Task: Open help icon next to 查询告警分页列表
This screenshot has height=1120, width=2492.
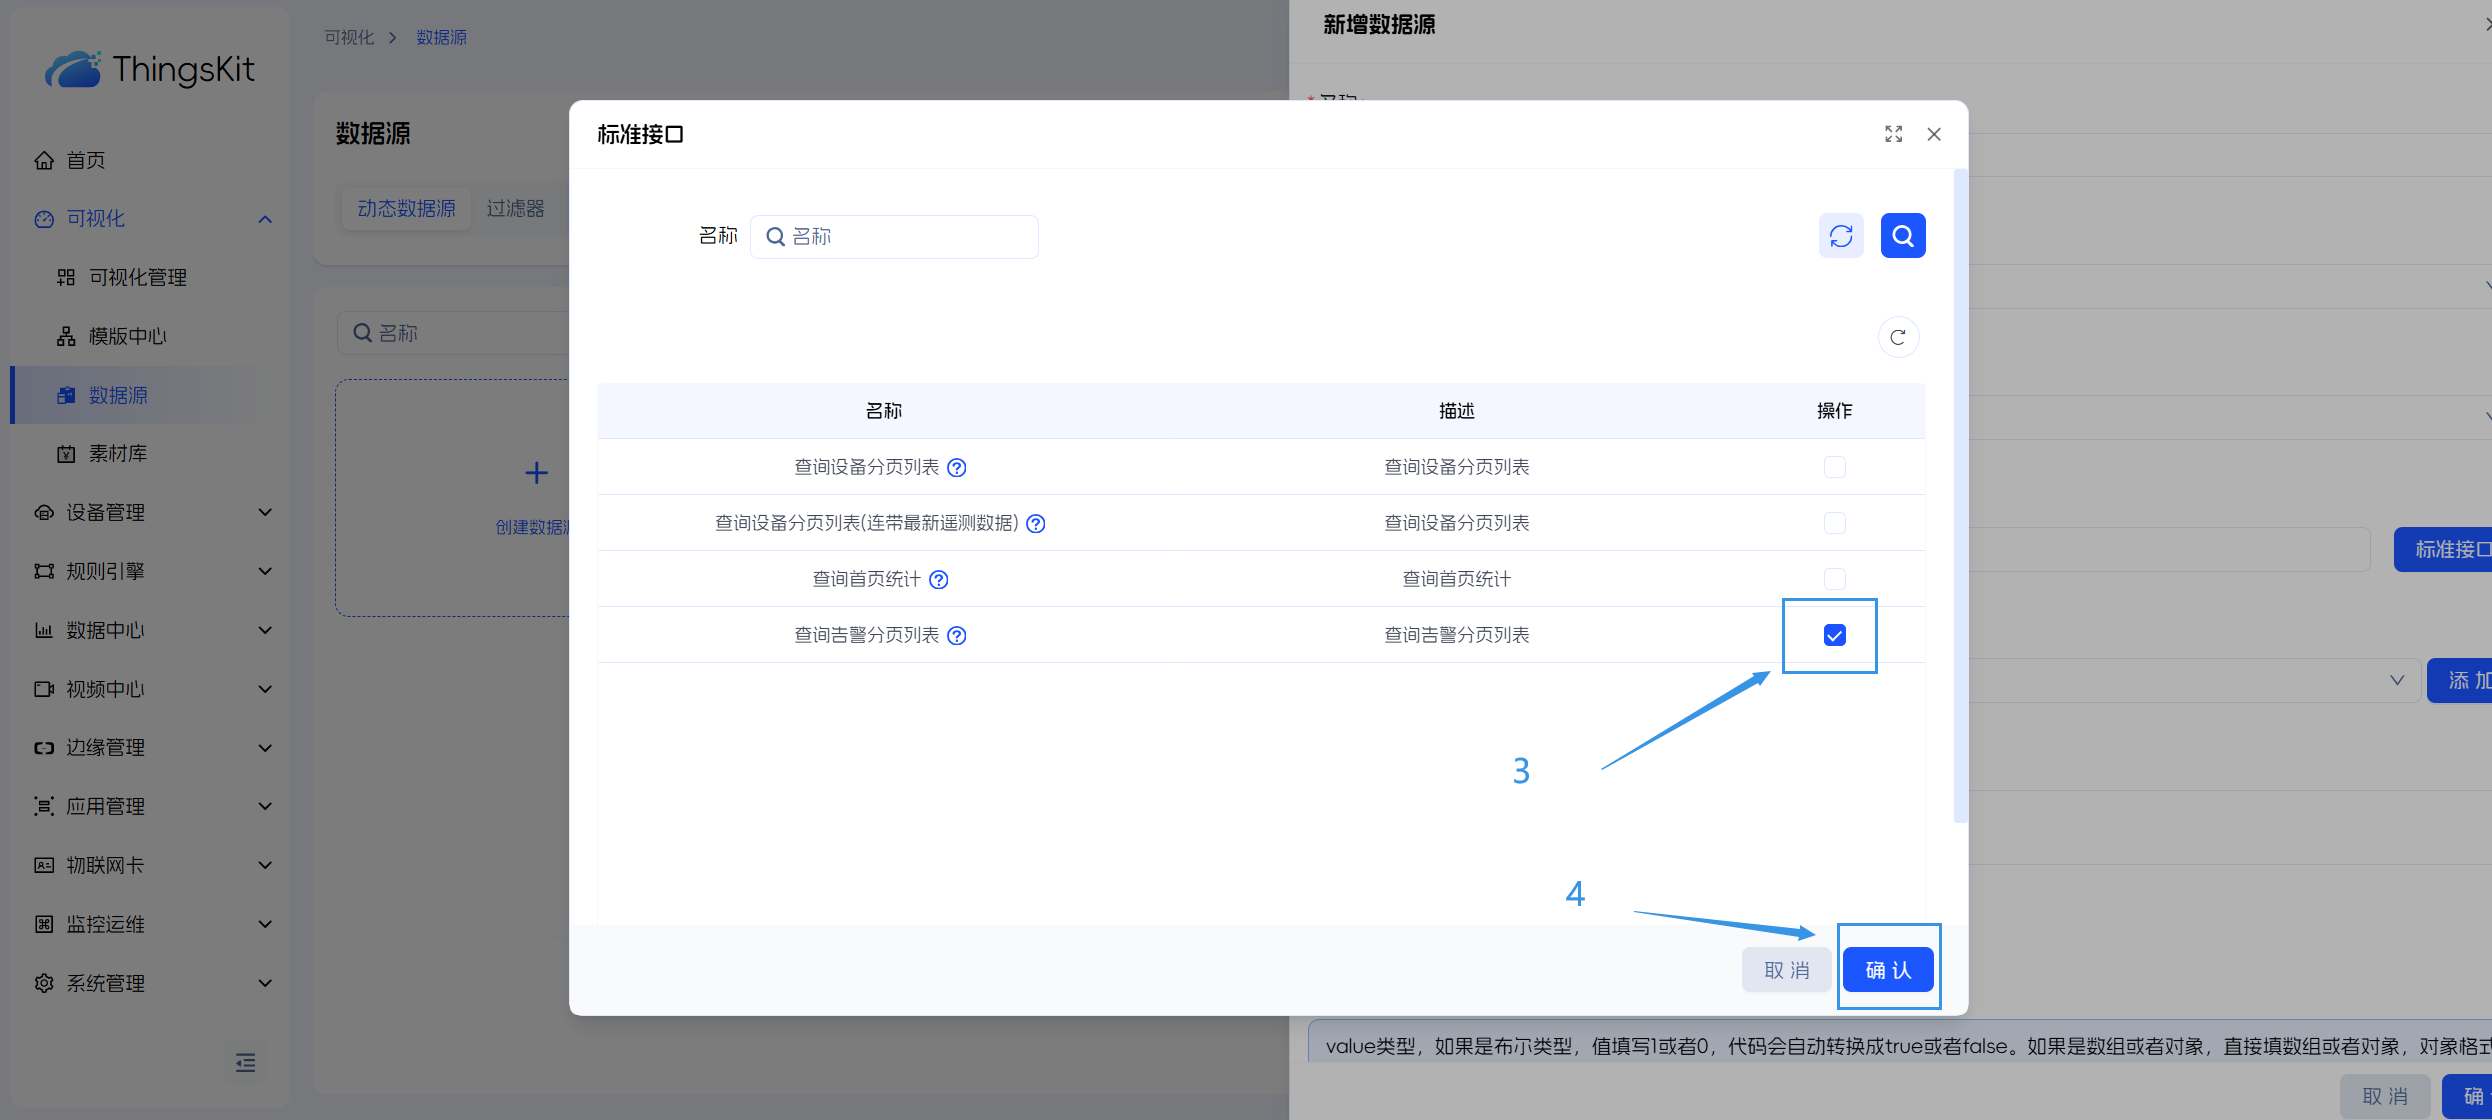Action: pos(957,635)
